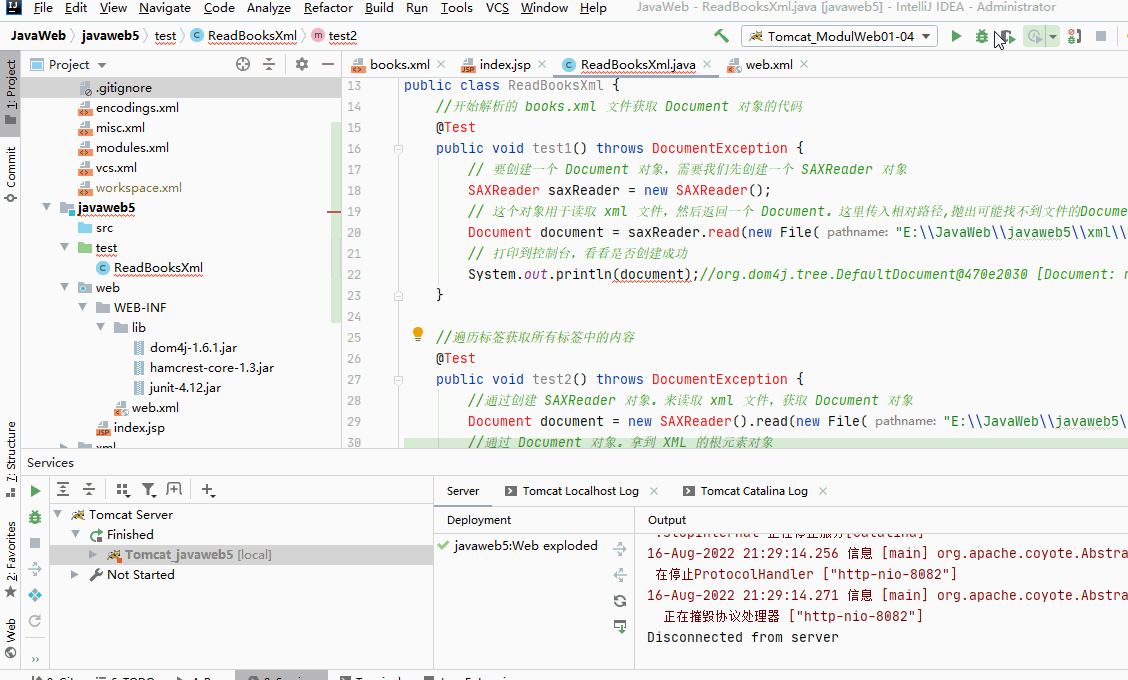
Task: Toggle the 2: Favorites tool window
Action: click(x=11, y=560)
